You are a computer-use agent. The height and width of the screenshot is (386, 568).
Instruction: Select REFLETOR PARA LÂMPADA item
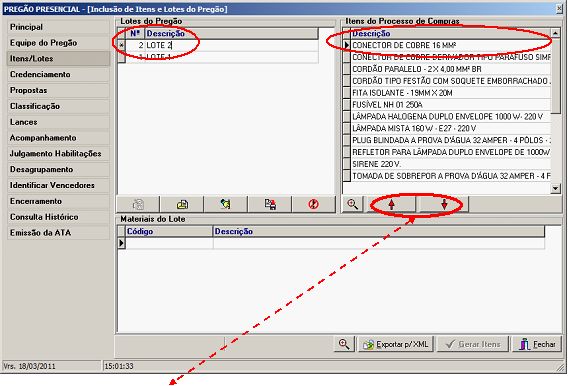point(451,152)
